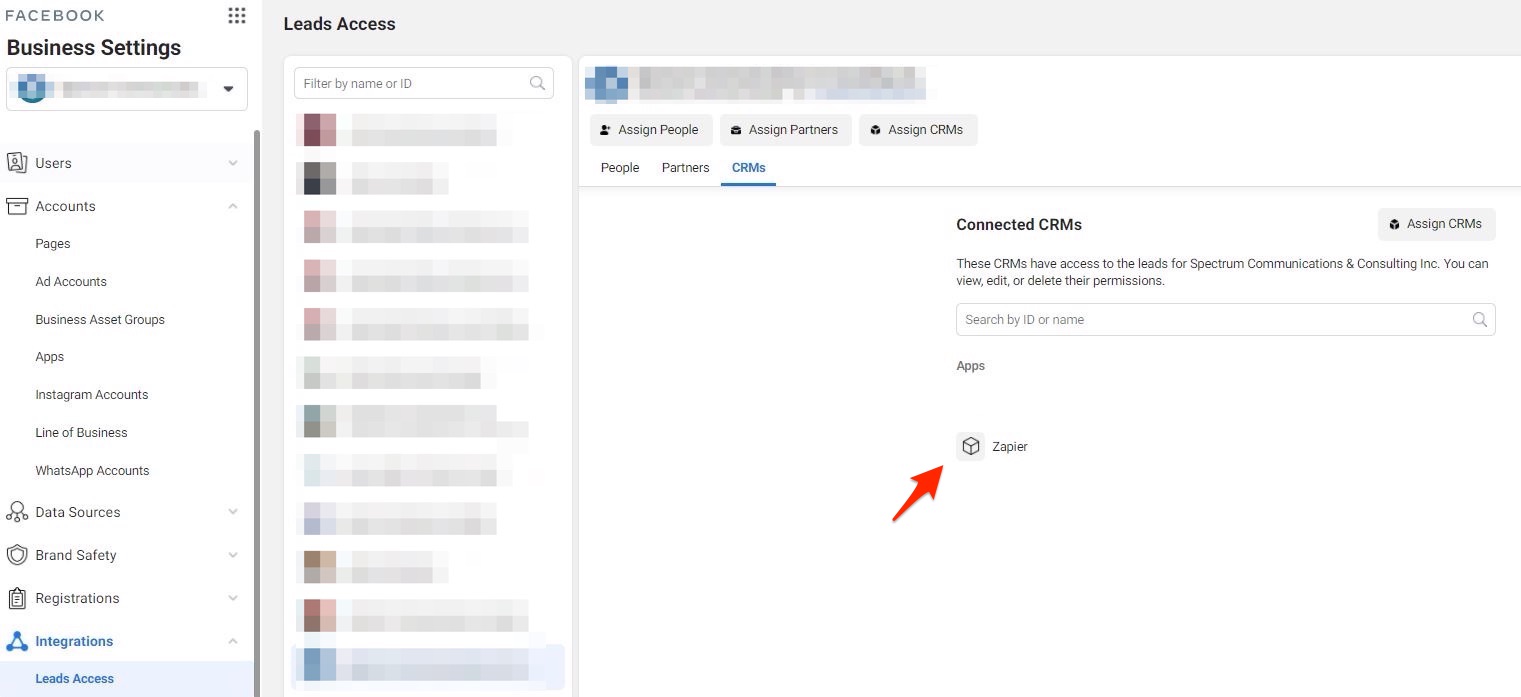
Task: Click the Integrations triangle icon
Action: coord(17,641)
